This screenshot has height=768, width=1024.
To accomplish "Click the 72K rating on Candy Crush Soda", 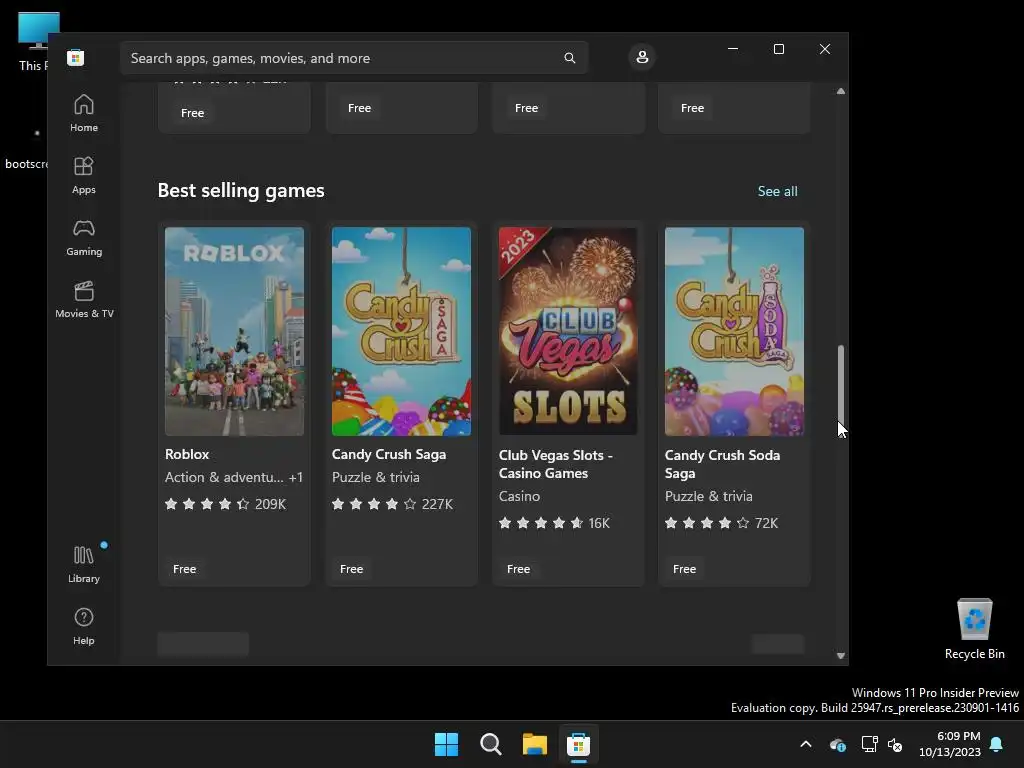I will click(x=766, y=523).
